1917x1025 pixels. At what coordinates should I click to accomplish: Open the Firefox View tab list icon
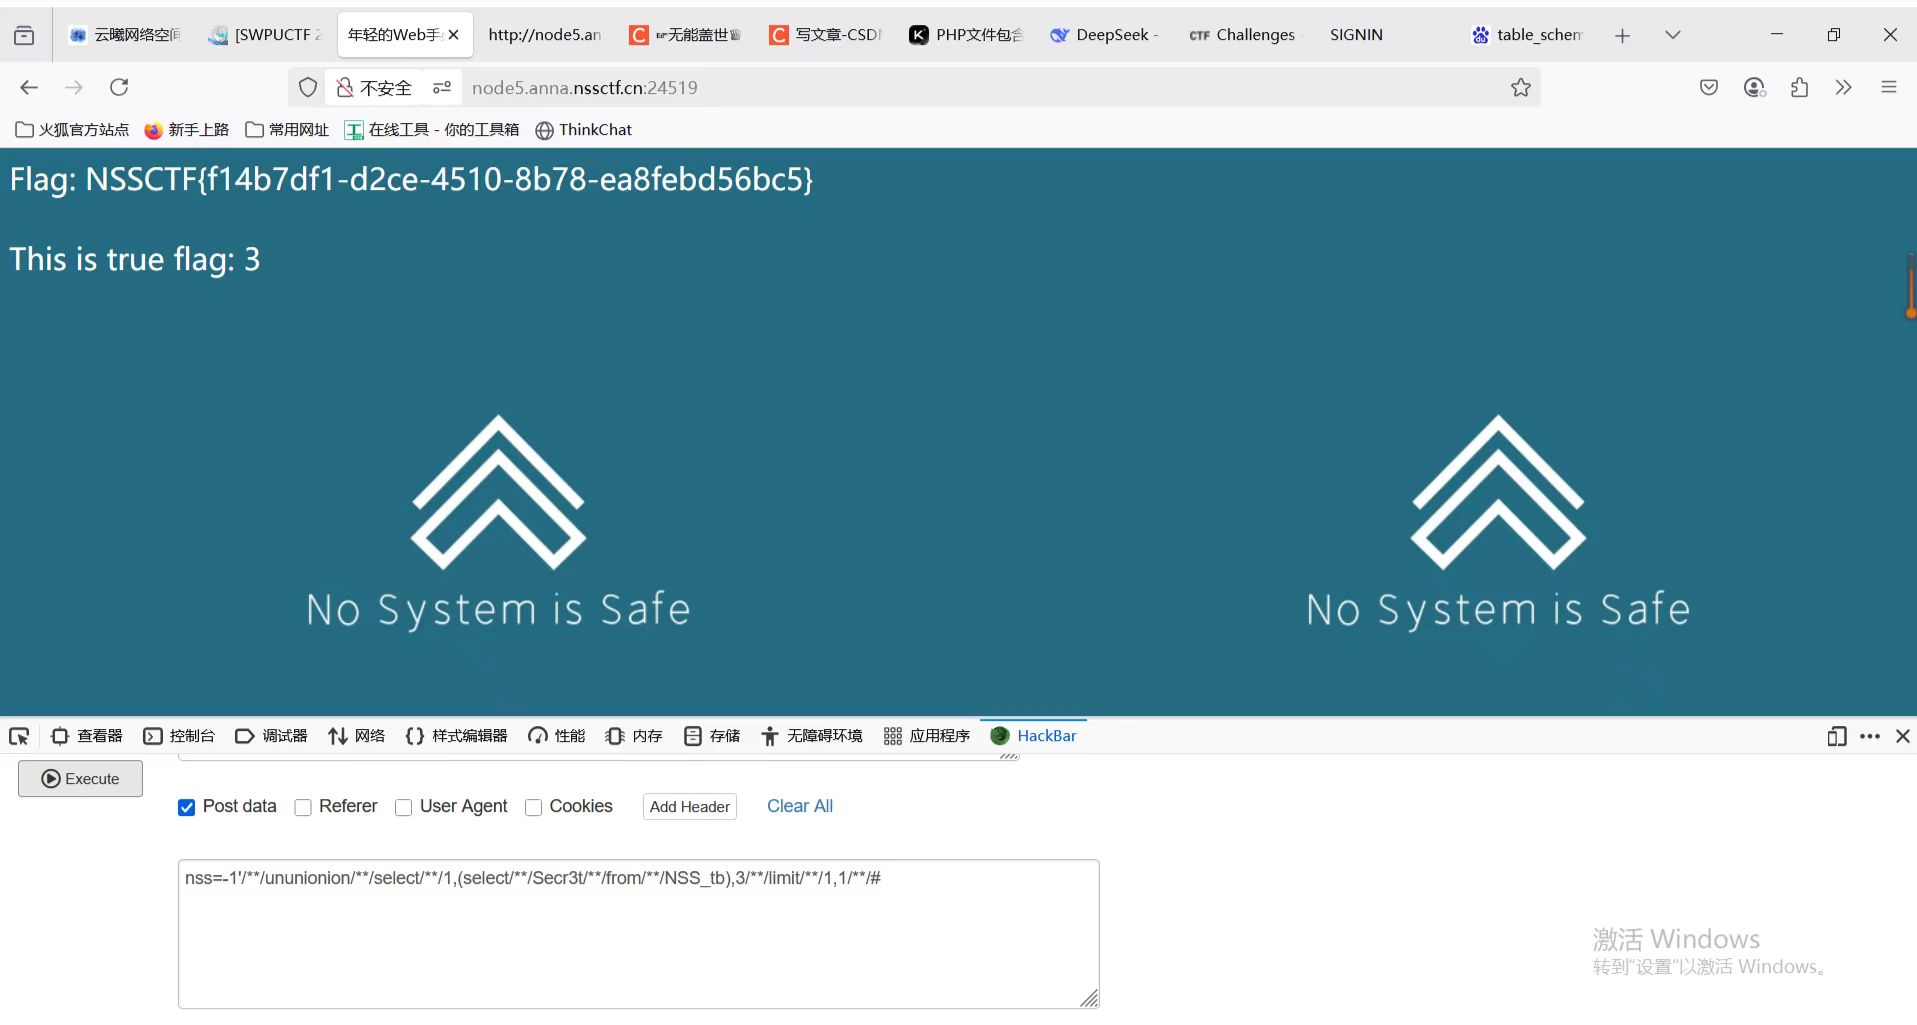(x=24, y=35)
